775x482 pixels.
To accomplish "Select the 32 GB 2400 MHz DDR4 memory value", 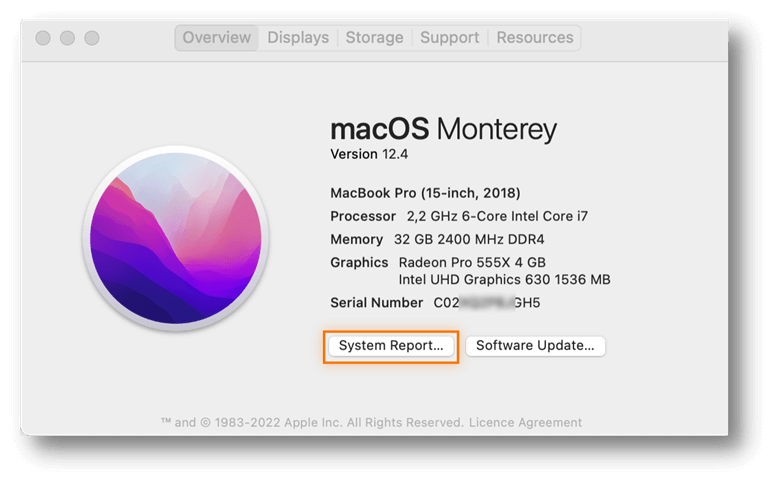I will pos(469,239).
